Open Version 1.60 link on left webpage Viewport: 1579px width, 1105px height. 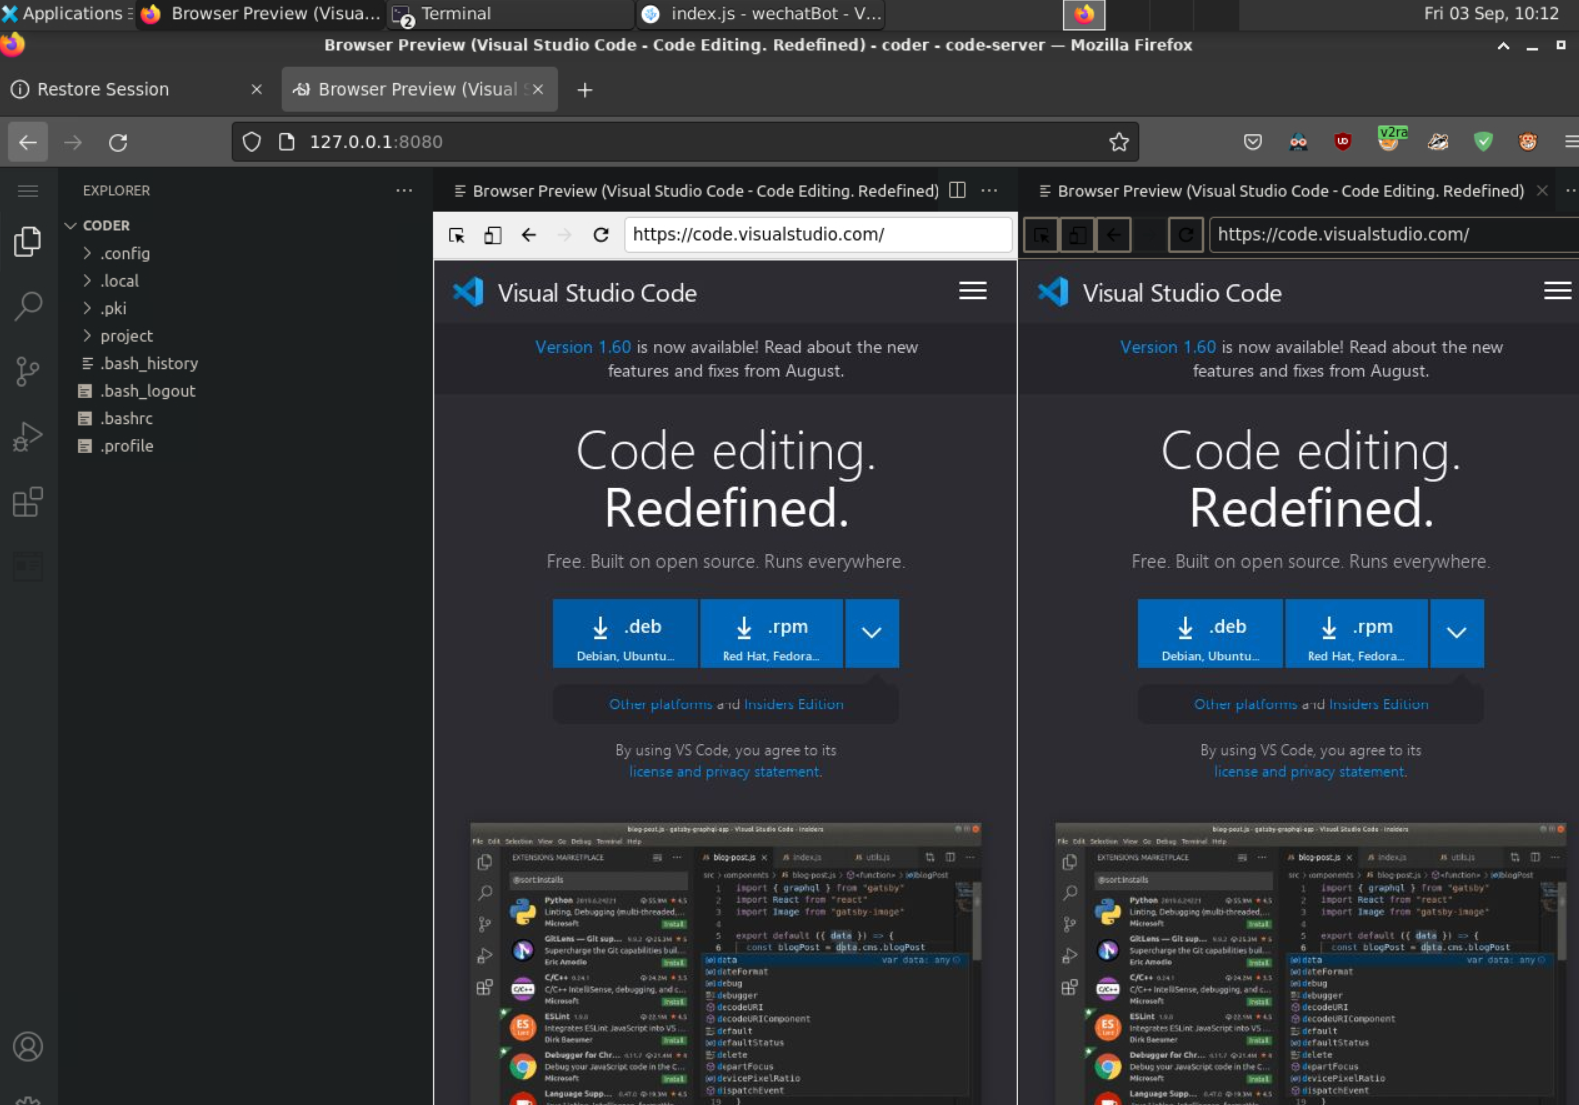(583, 347)
